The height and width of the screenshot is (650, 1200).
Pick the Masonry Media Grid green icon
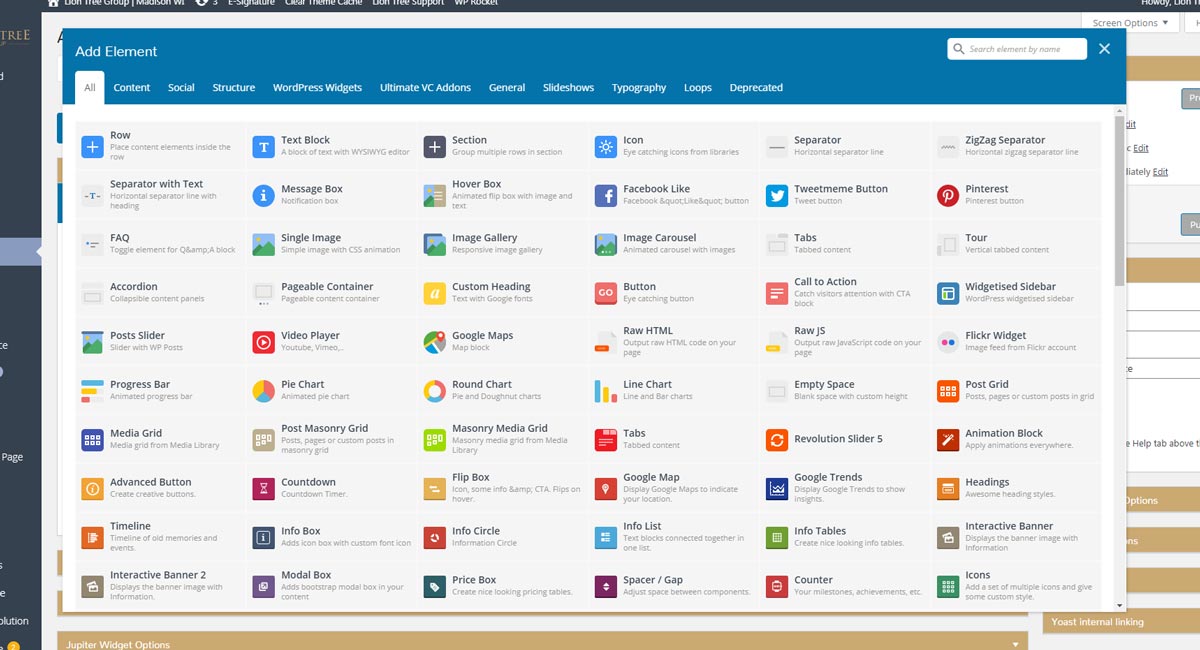434,440
